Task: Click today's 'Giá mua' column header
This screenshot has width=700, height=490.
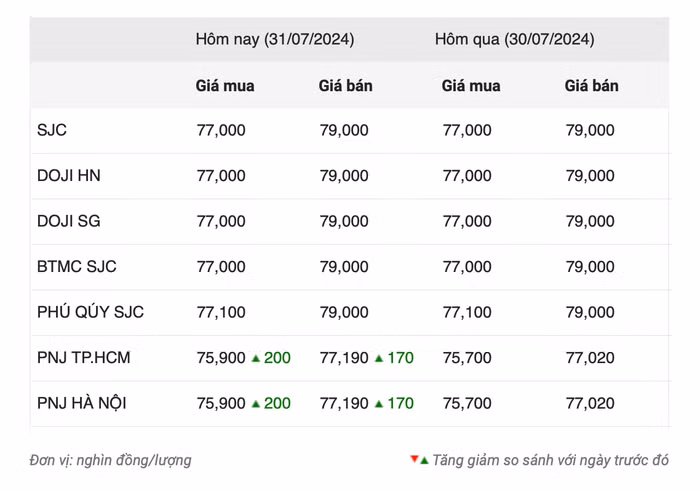Action: [x=225, y=86]
